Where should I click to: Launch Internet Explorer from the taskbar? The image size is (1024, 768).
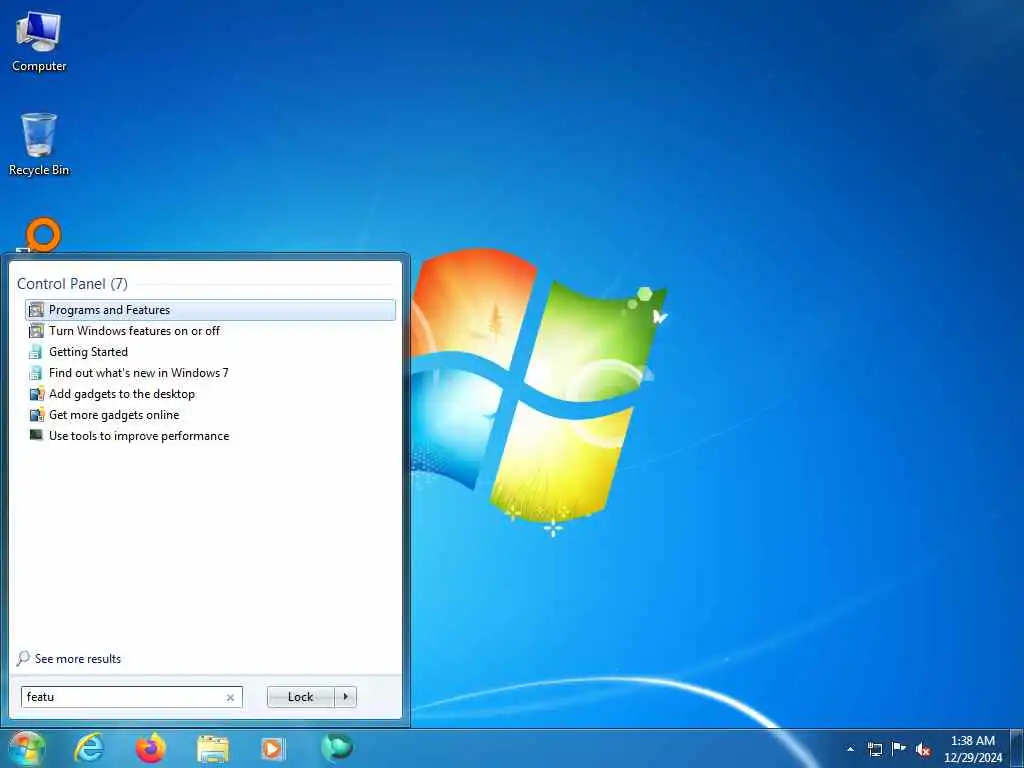(x=89, y=748)
